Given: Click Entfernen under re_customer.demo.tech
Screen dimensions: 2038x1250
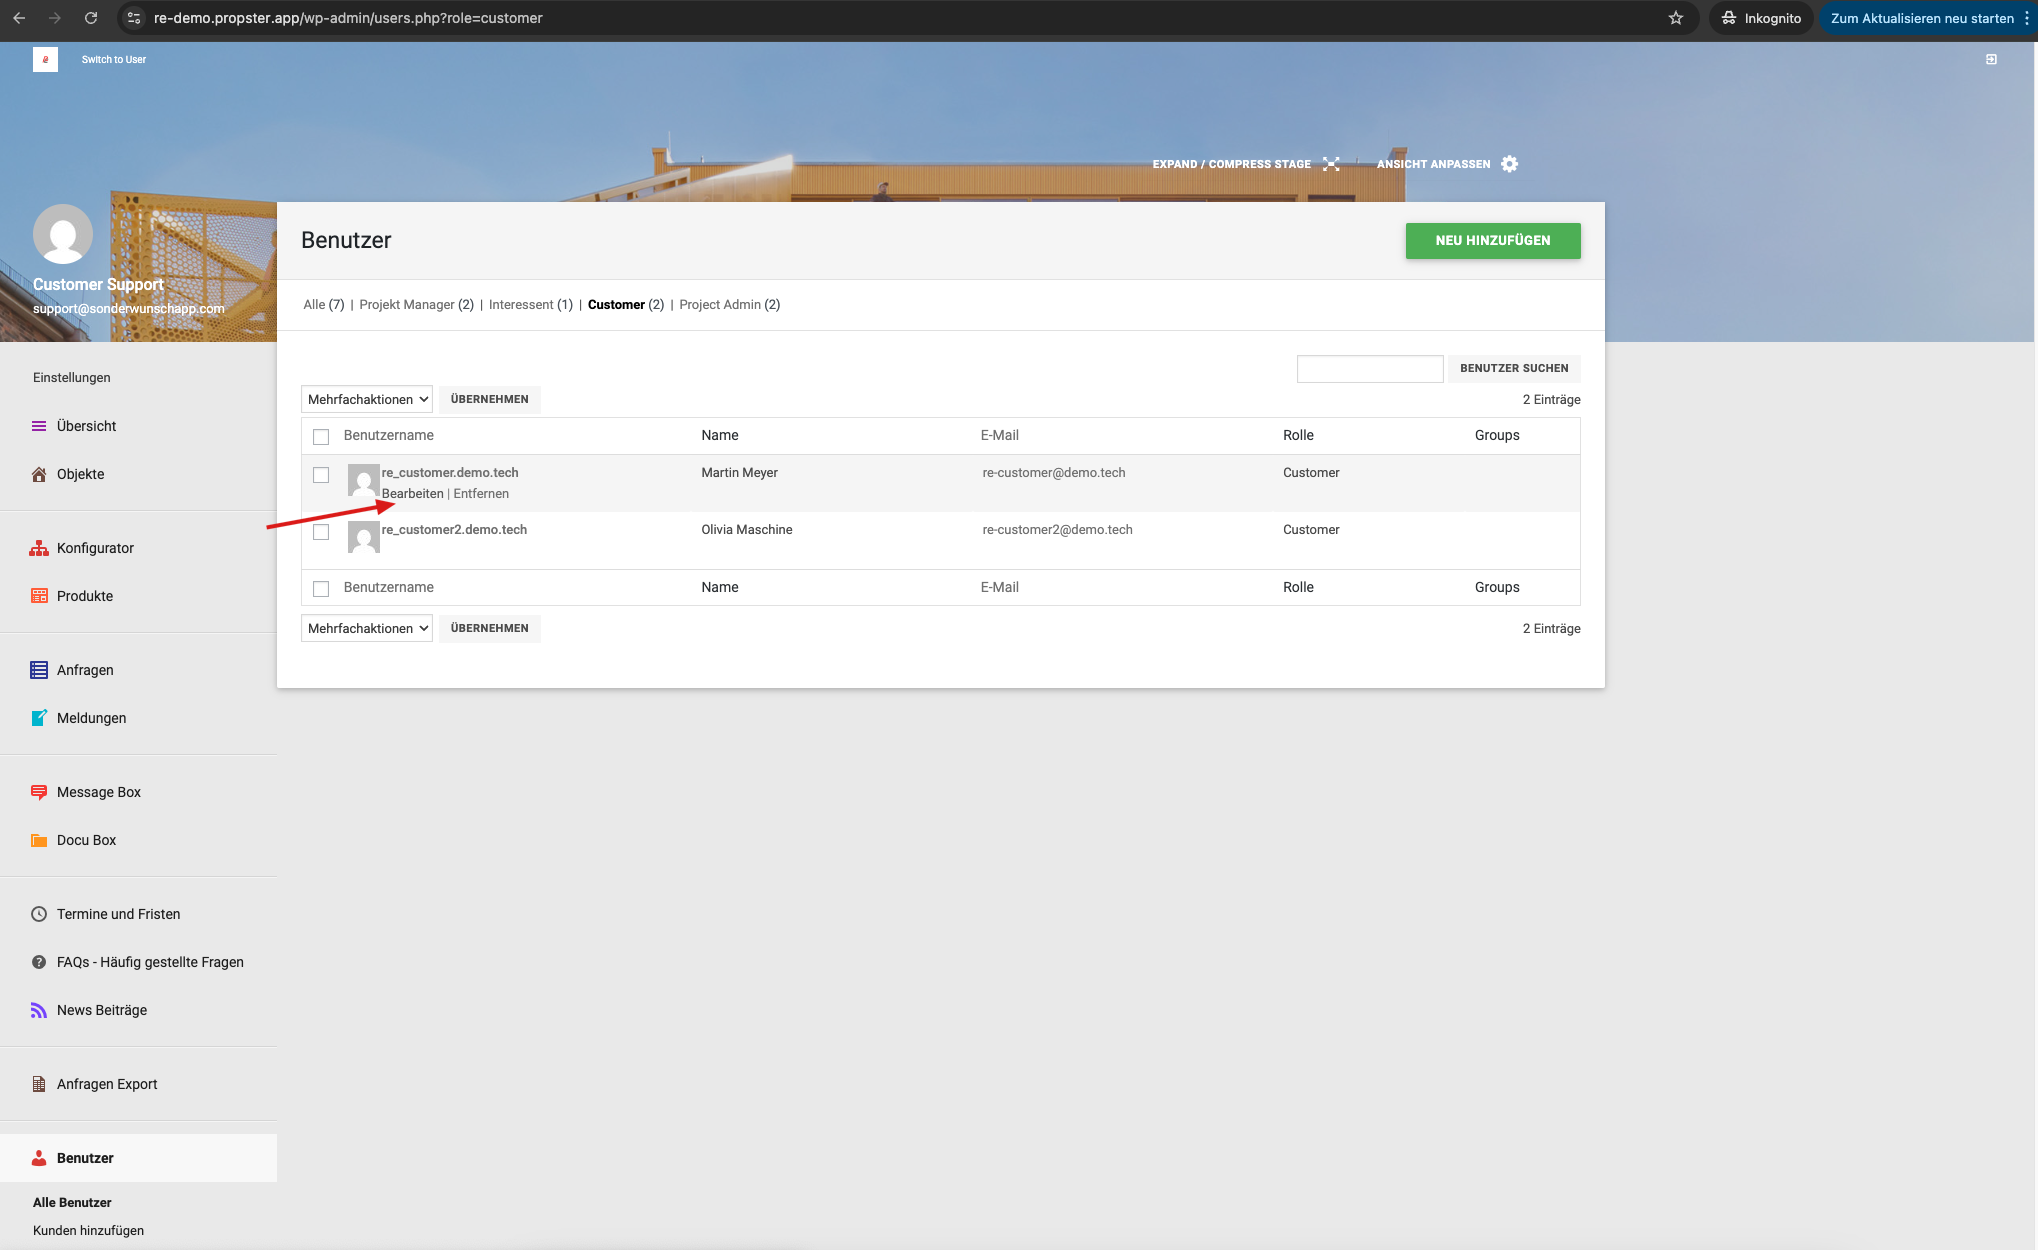Looking at the screenshot, I should click(x=481, y=494).
